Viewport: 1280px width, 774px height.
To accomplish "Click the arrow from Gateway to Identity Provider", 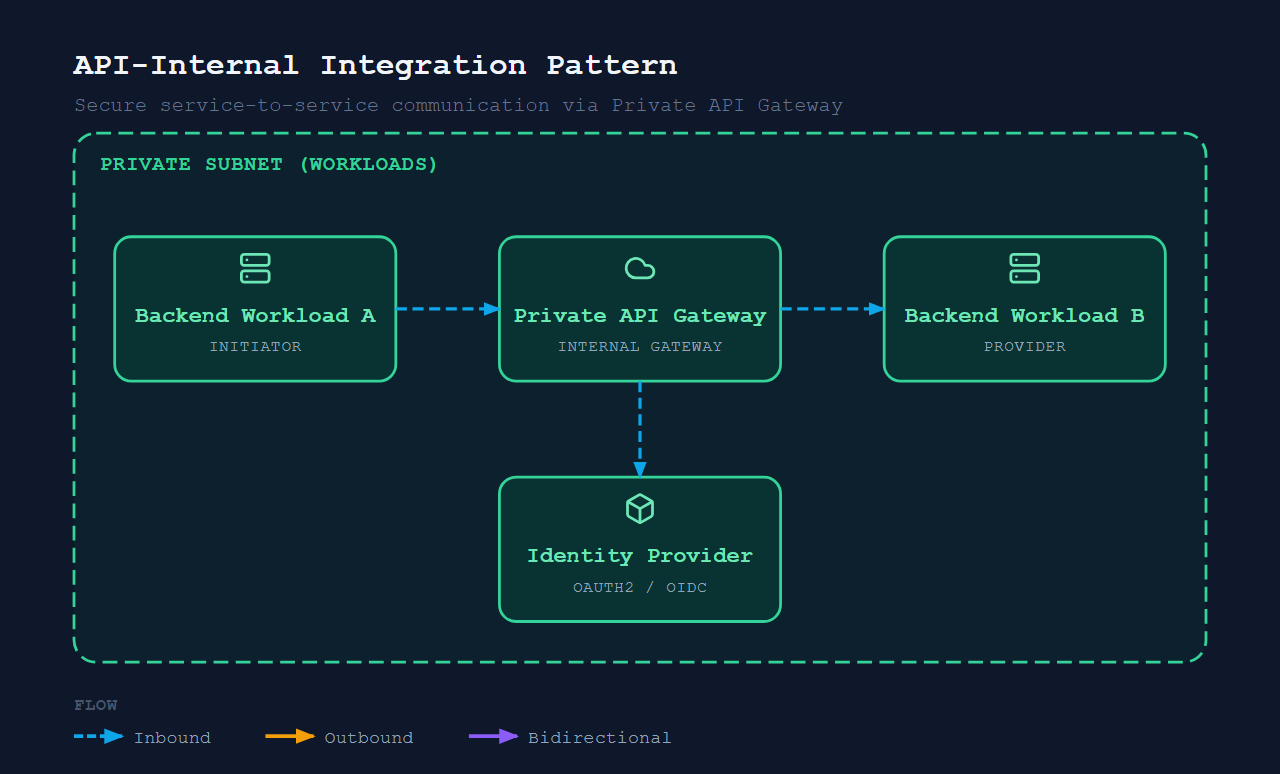I will (640, 430).
